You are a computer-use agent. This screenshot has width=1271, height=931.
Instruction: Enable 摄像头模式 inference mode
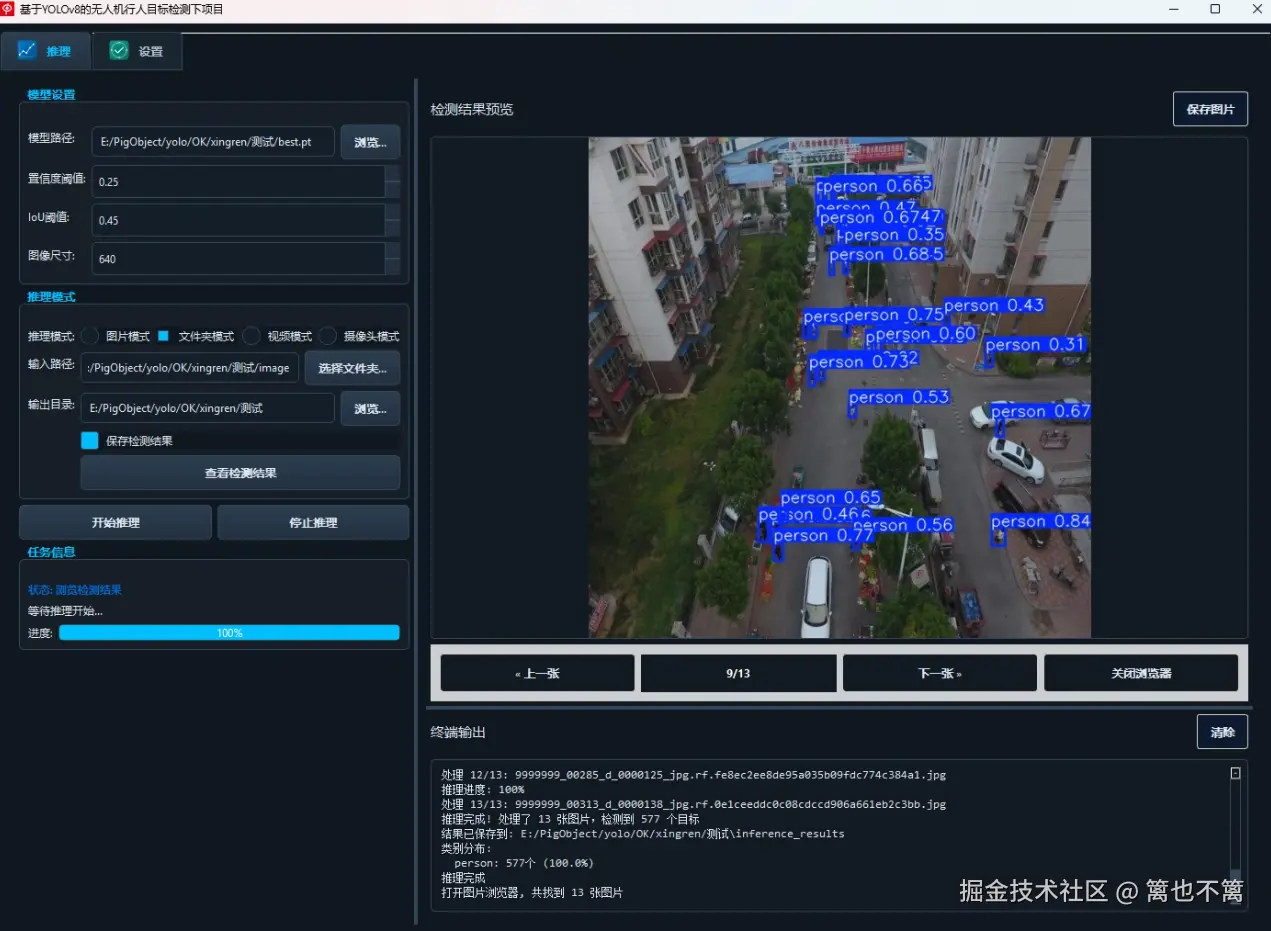point(325,336)
